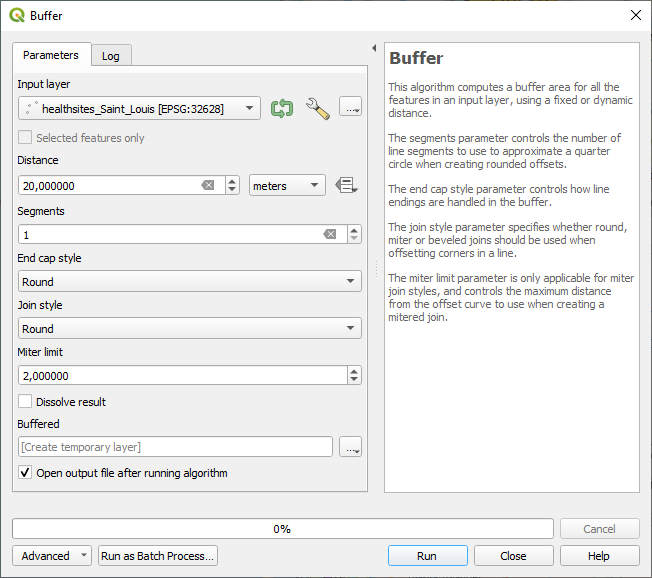
Task: Clear the Distance value field
Action: coord(208,185)
